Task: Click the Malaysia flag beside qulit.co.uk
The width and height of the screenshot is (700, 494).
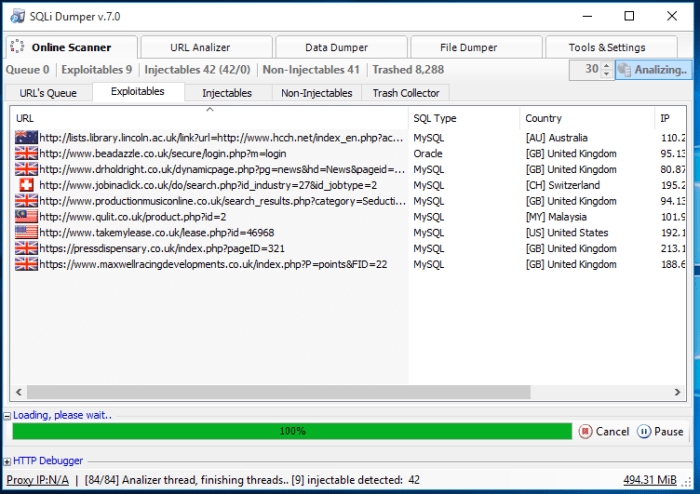Action: point(26,216)
